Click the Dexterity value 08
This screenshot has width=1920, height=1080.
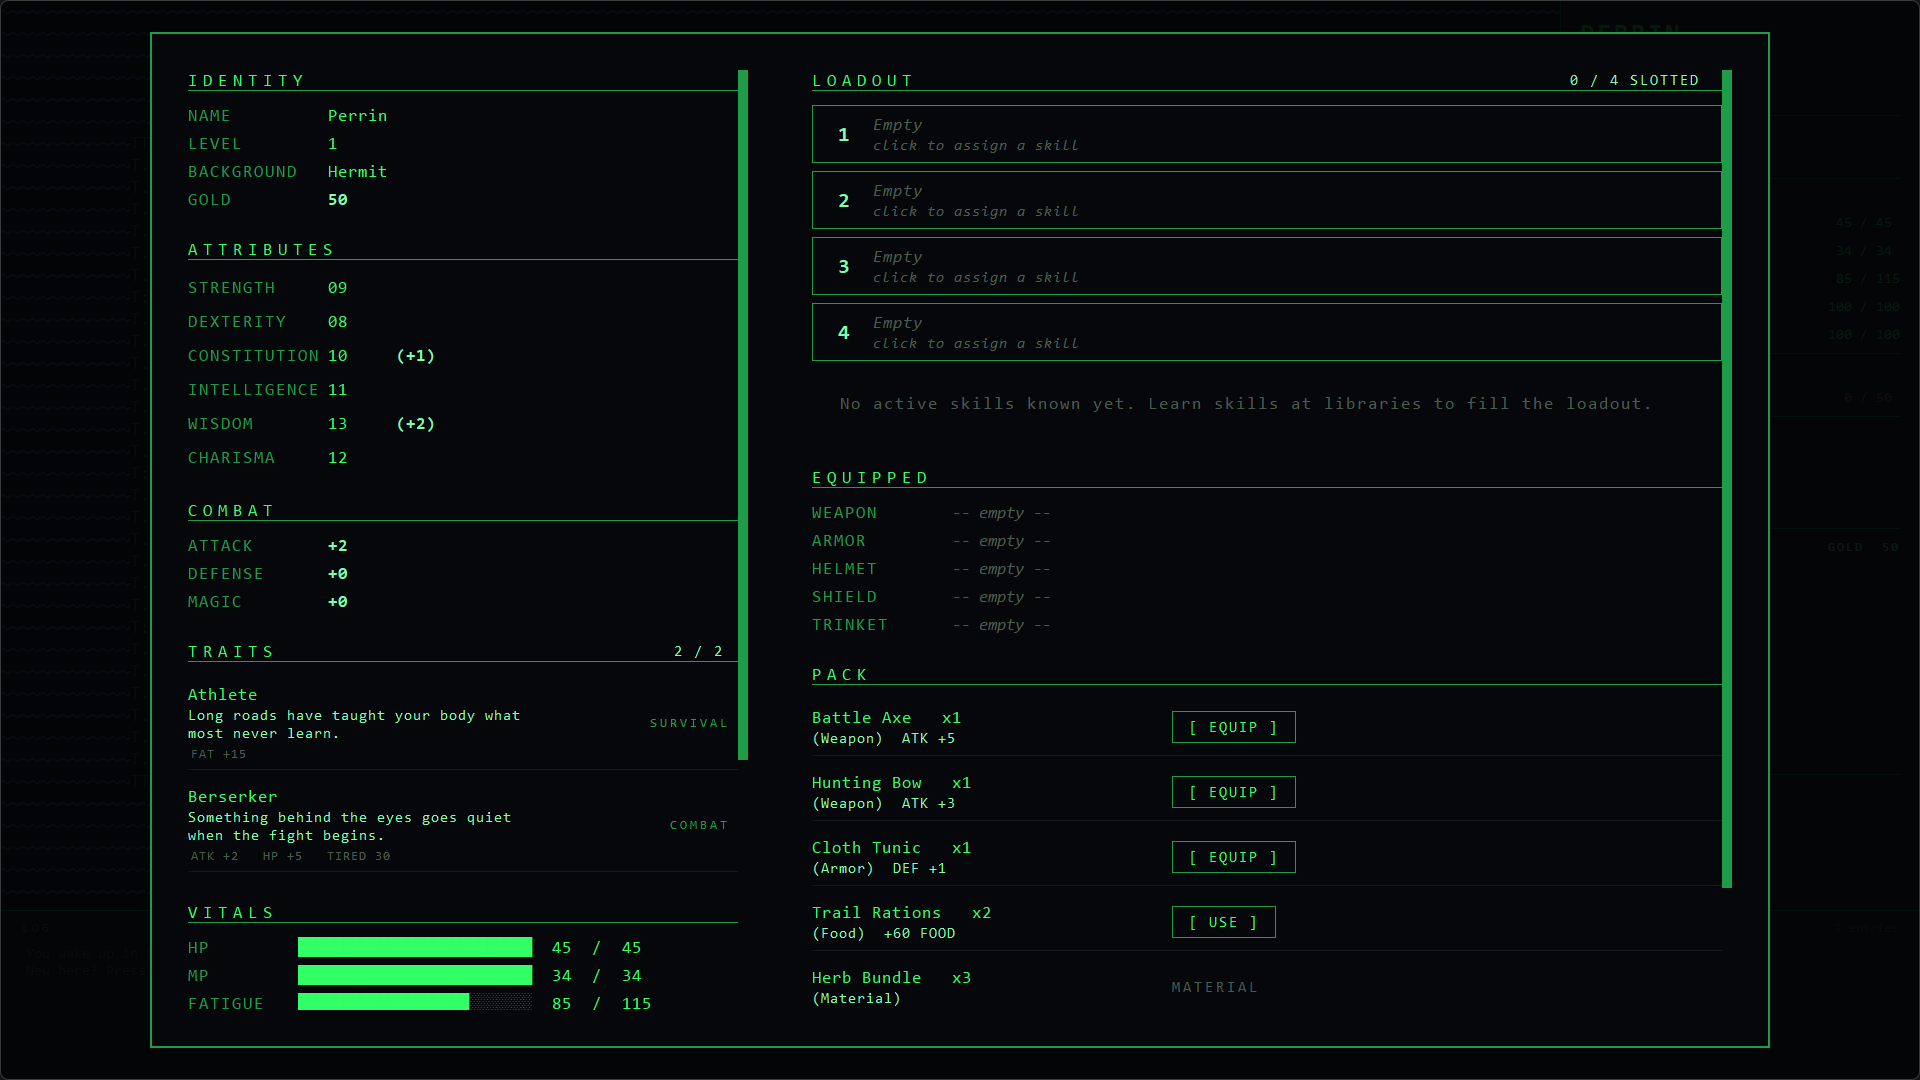point(338,322)
